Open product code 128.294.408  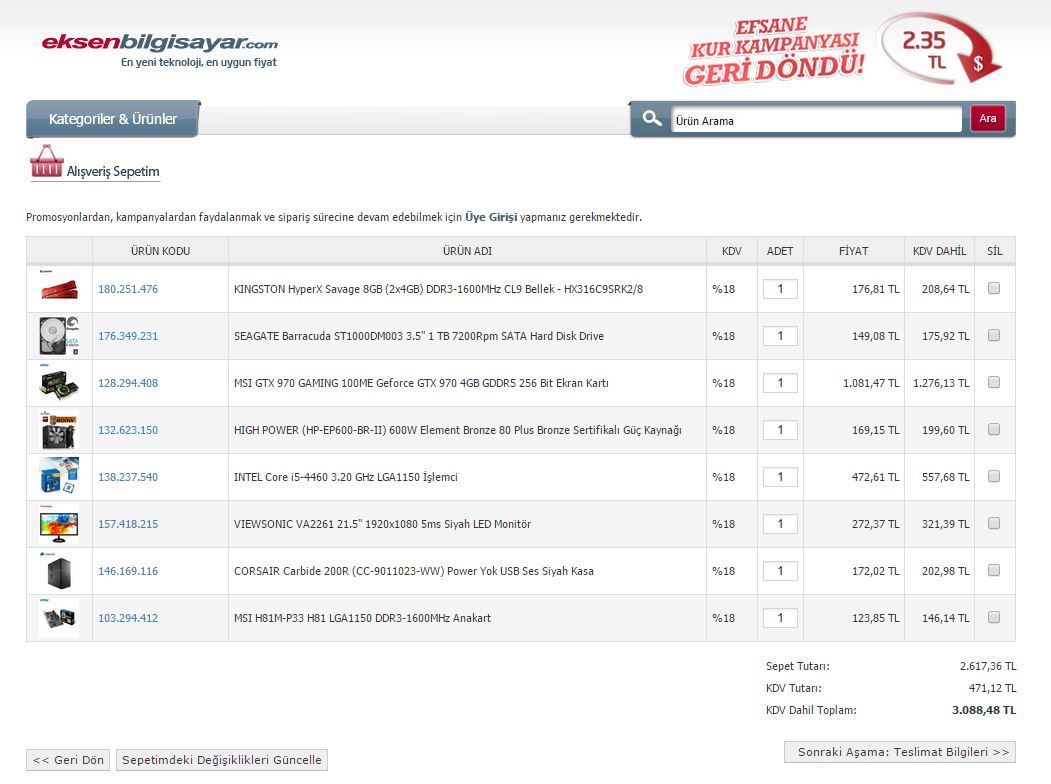tap(128, 383)
